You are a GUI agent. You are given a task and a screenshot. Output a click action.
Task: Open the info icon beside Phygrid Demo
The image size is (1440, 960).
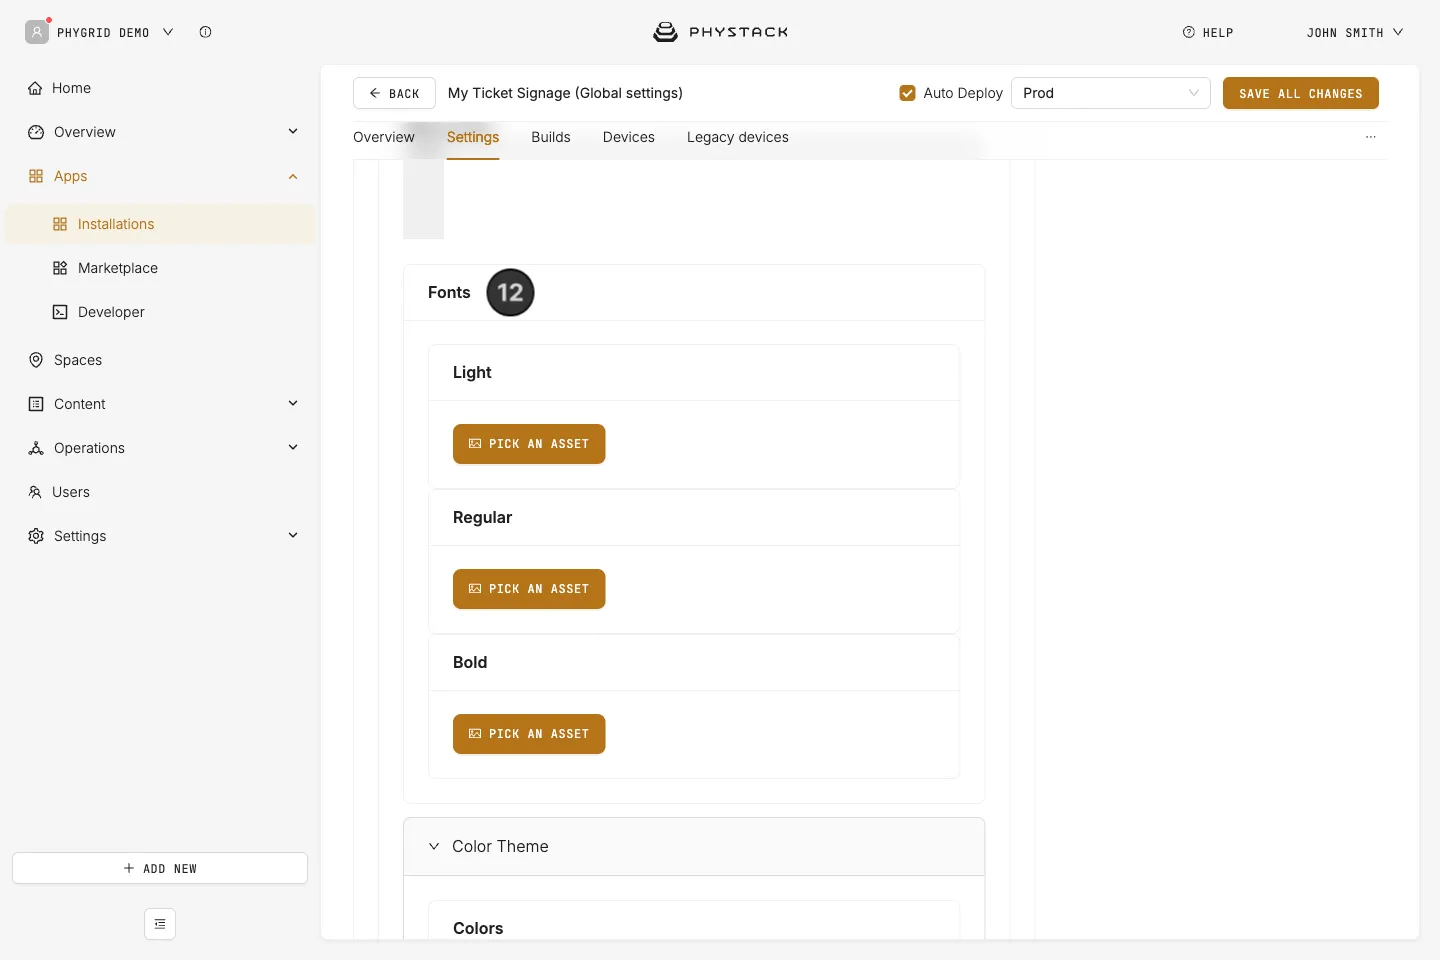[x=205, y=32]
